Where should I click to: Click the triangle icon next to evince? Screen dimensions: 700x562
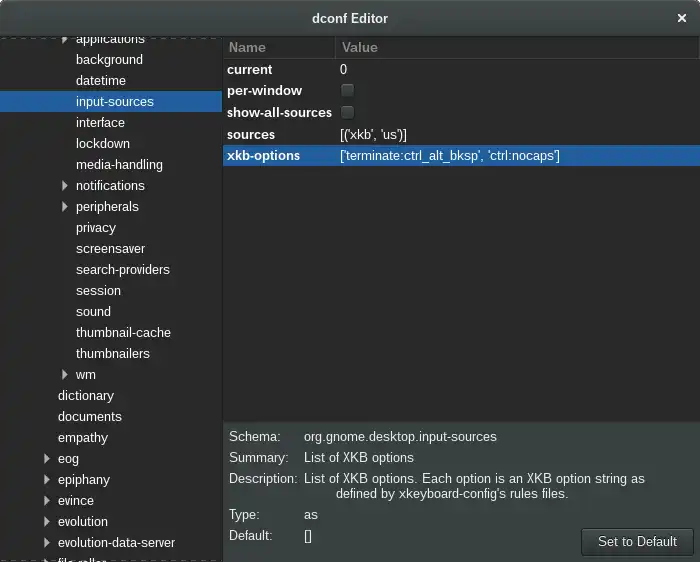point(47,500)
